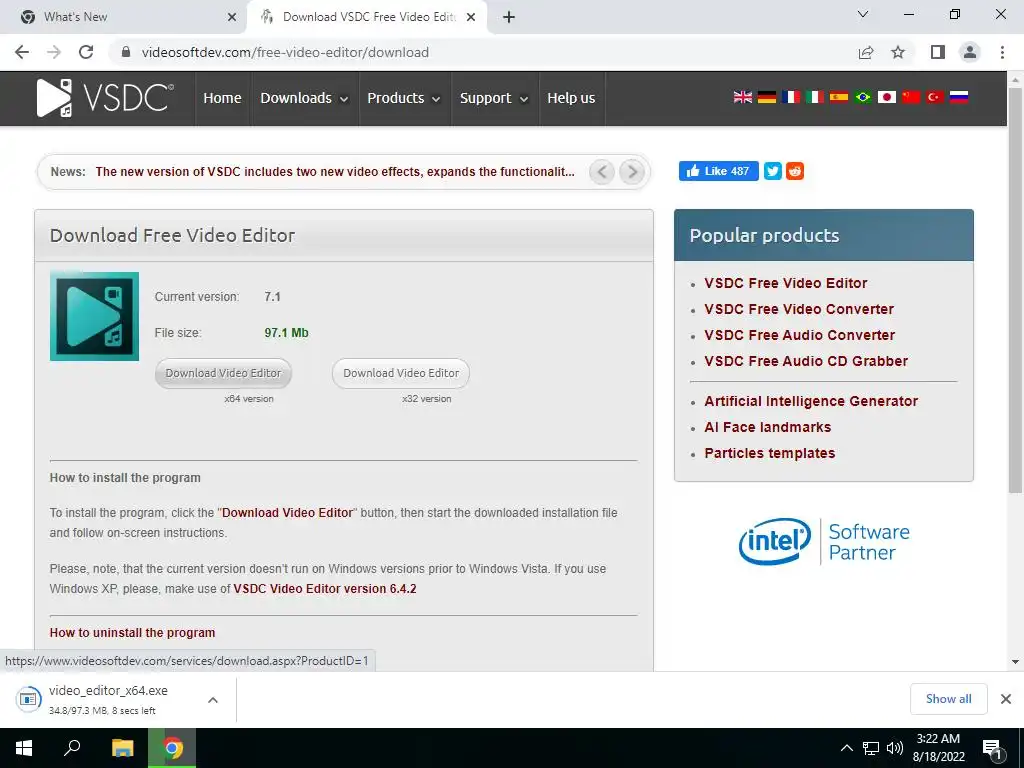Reload the current page
The width and height of the screenshot is (1024, 768).
(x=86, y=52)
